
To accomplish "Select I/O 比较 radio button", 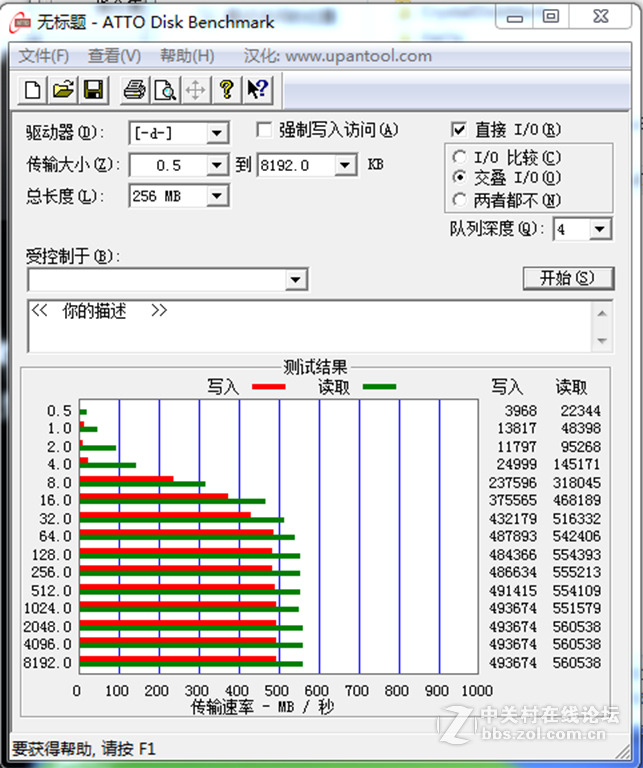I will [x=459, y=157].
